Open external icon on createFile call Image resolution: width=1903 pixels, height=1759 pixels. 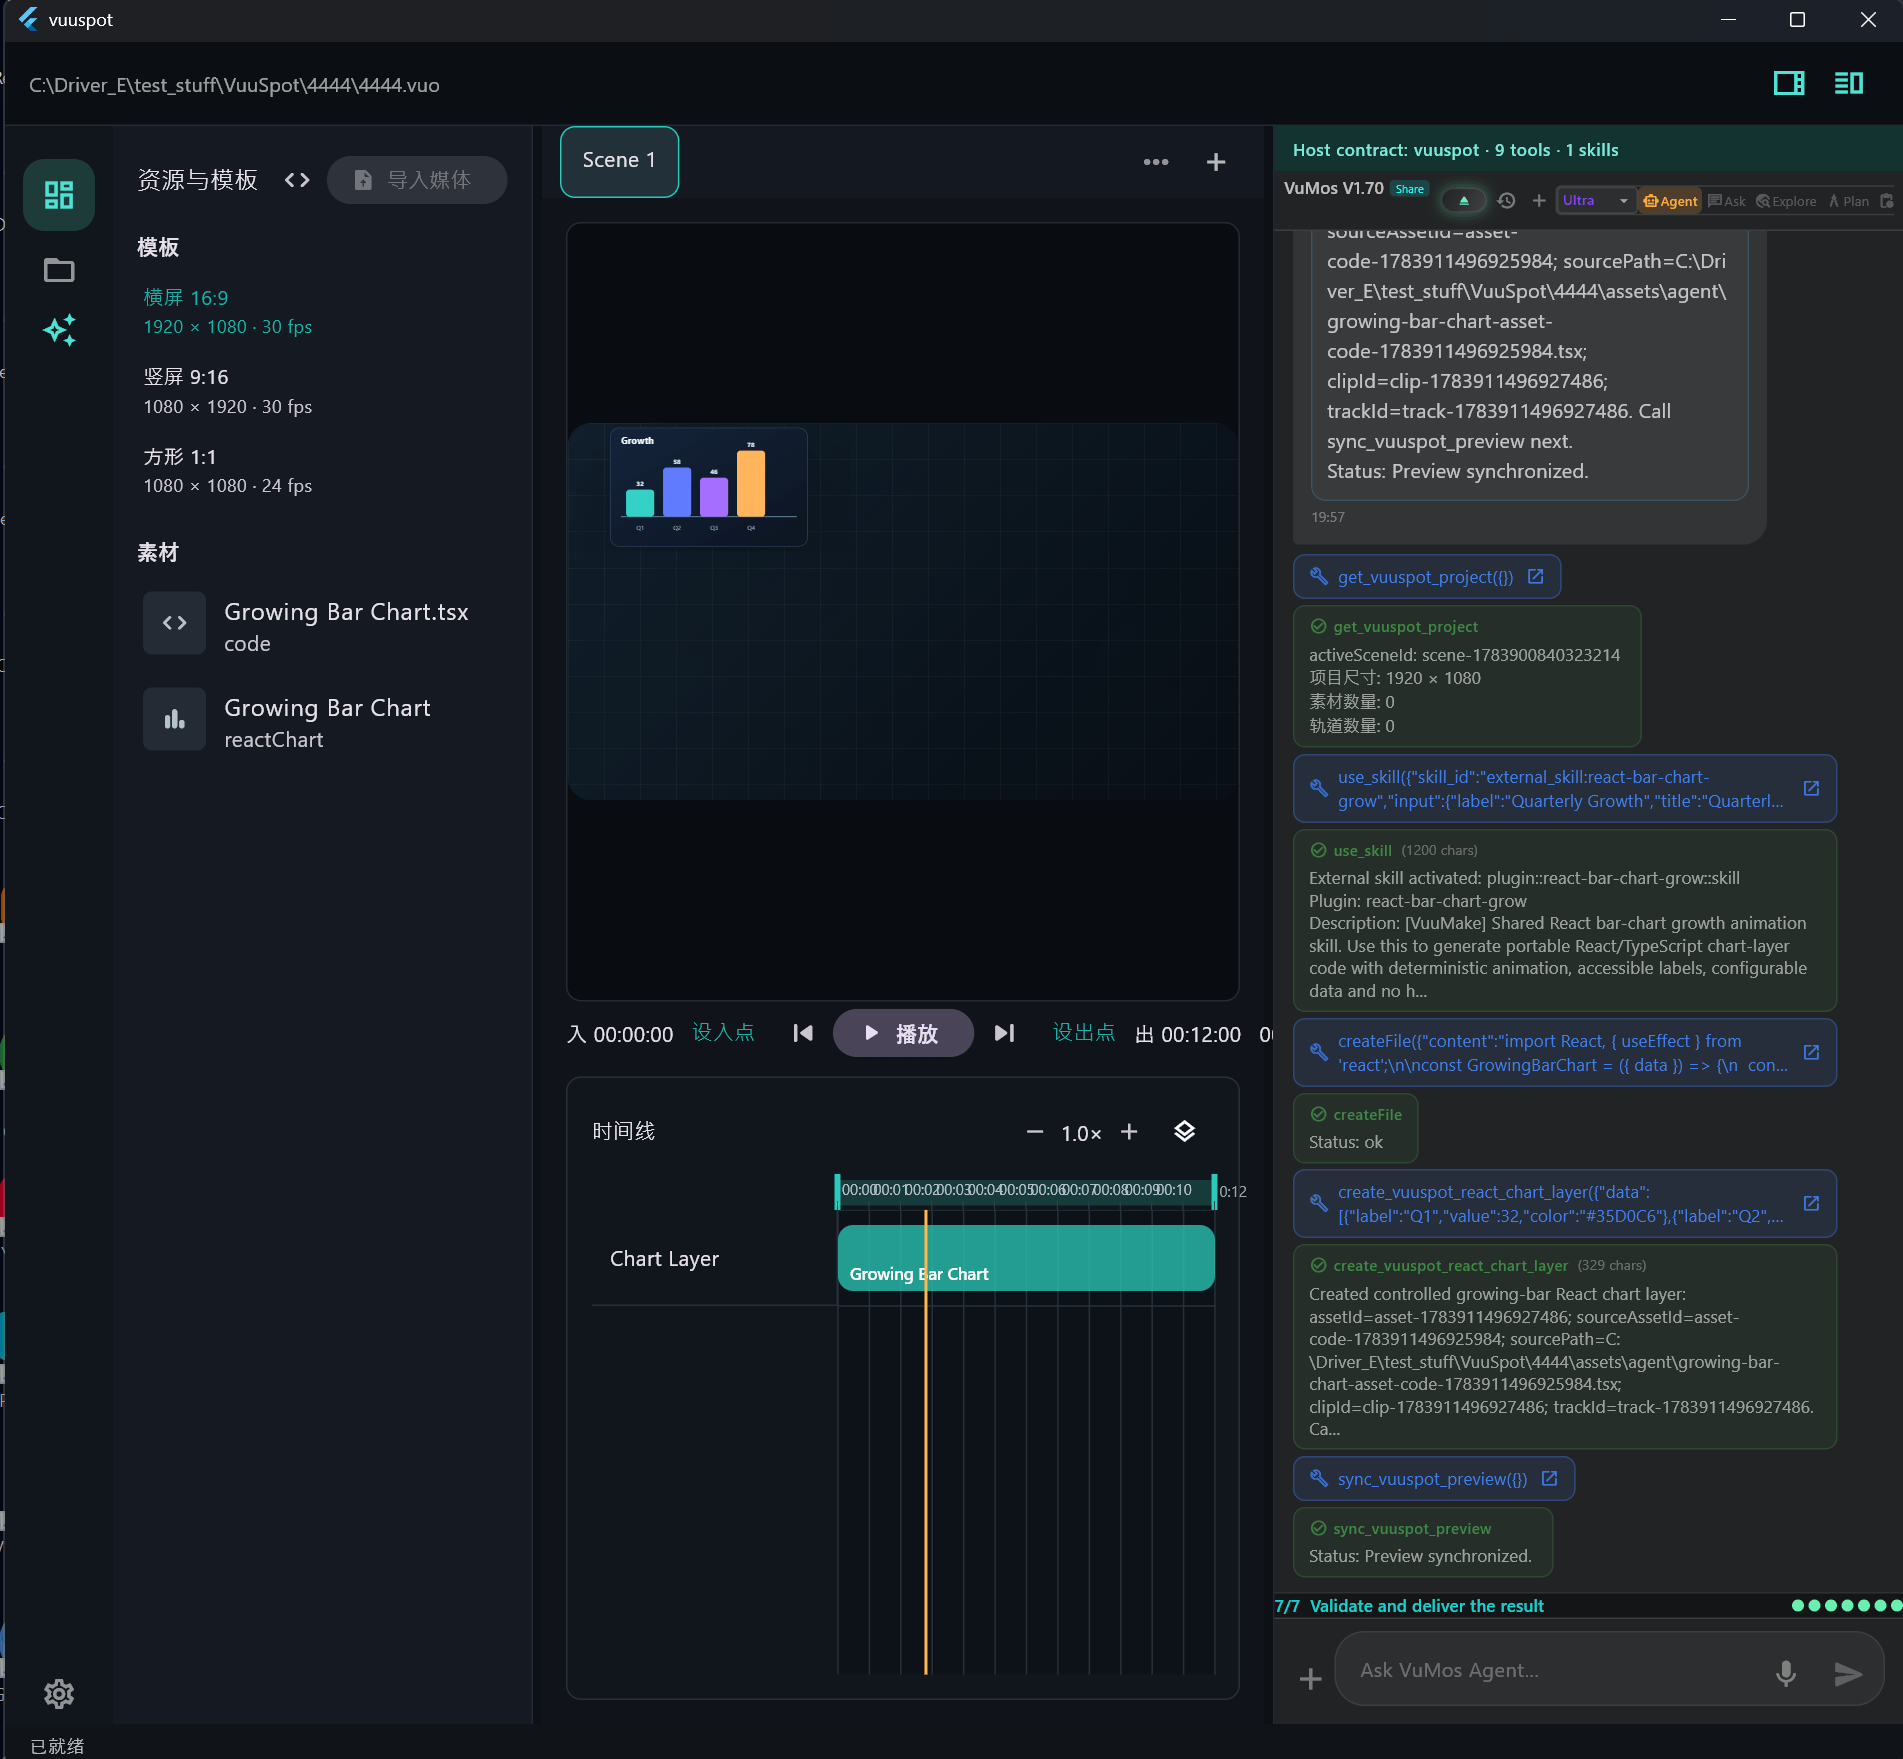pyautogui.click(x=1811, y=1053)
